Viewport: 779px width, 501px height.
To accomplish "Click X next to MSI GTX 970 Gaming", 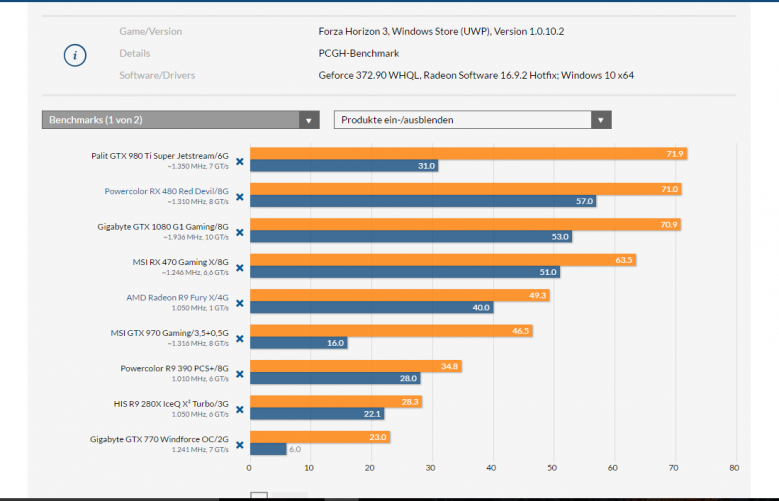I will pyautogui.click(x=240, y=337).
